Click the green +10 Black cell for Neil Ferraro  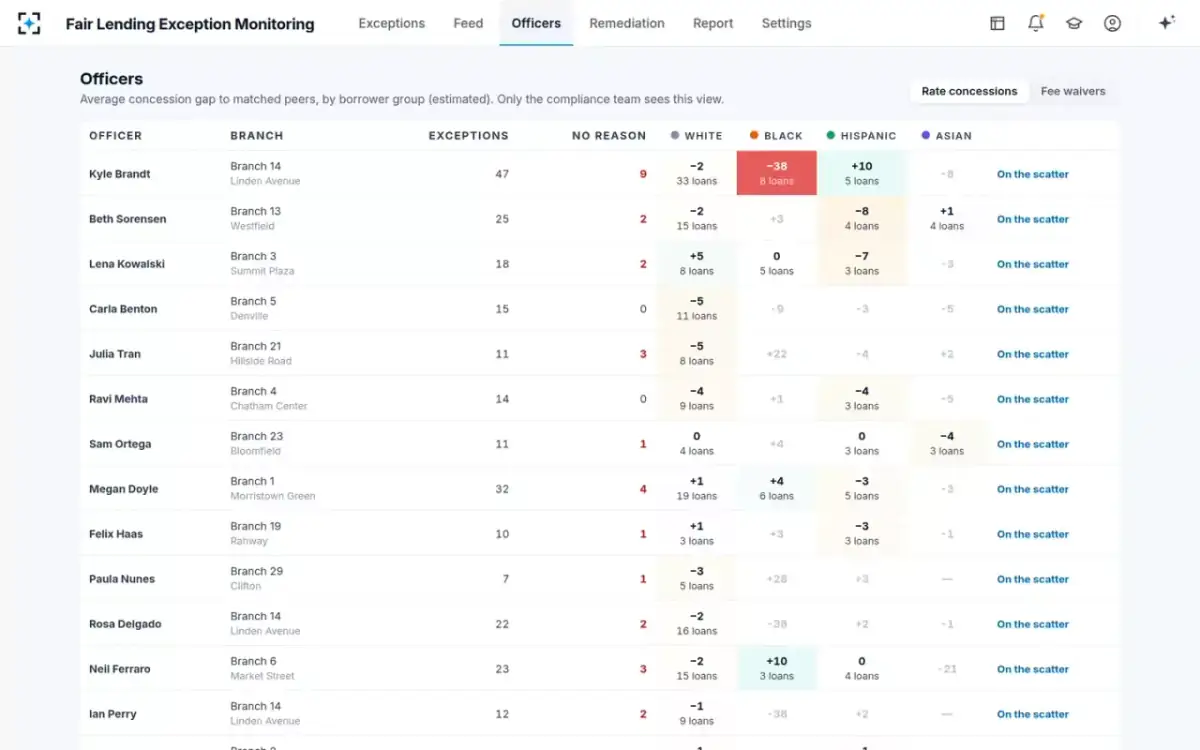click(x=777, y=668)
